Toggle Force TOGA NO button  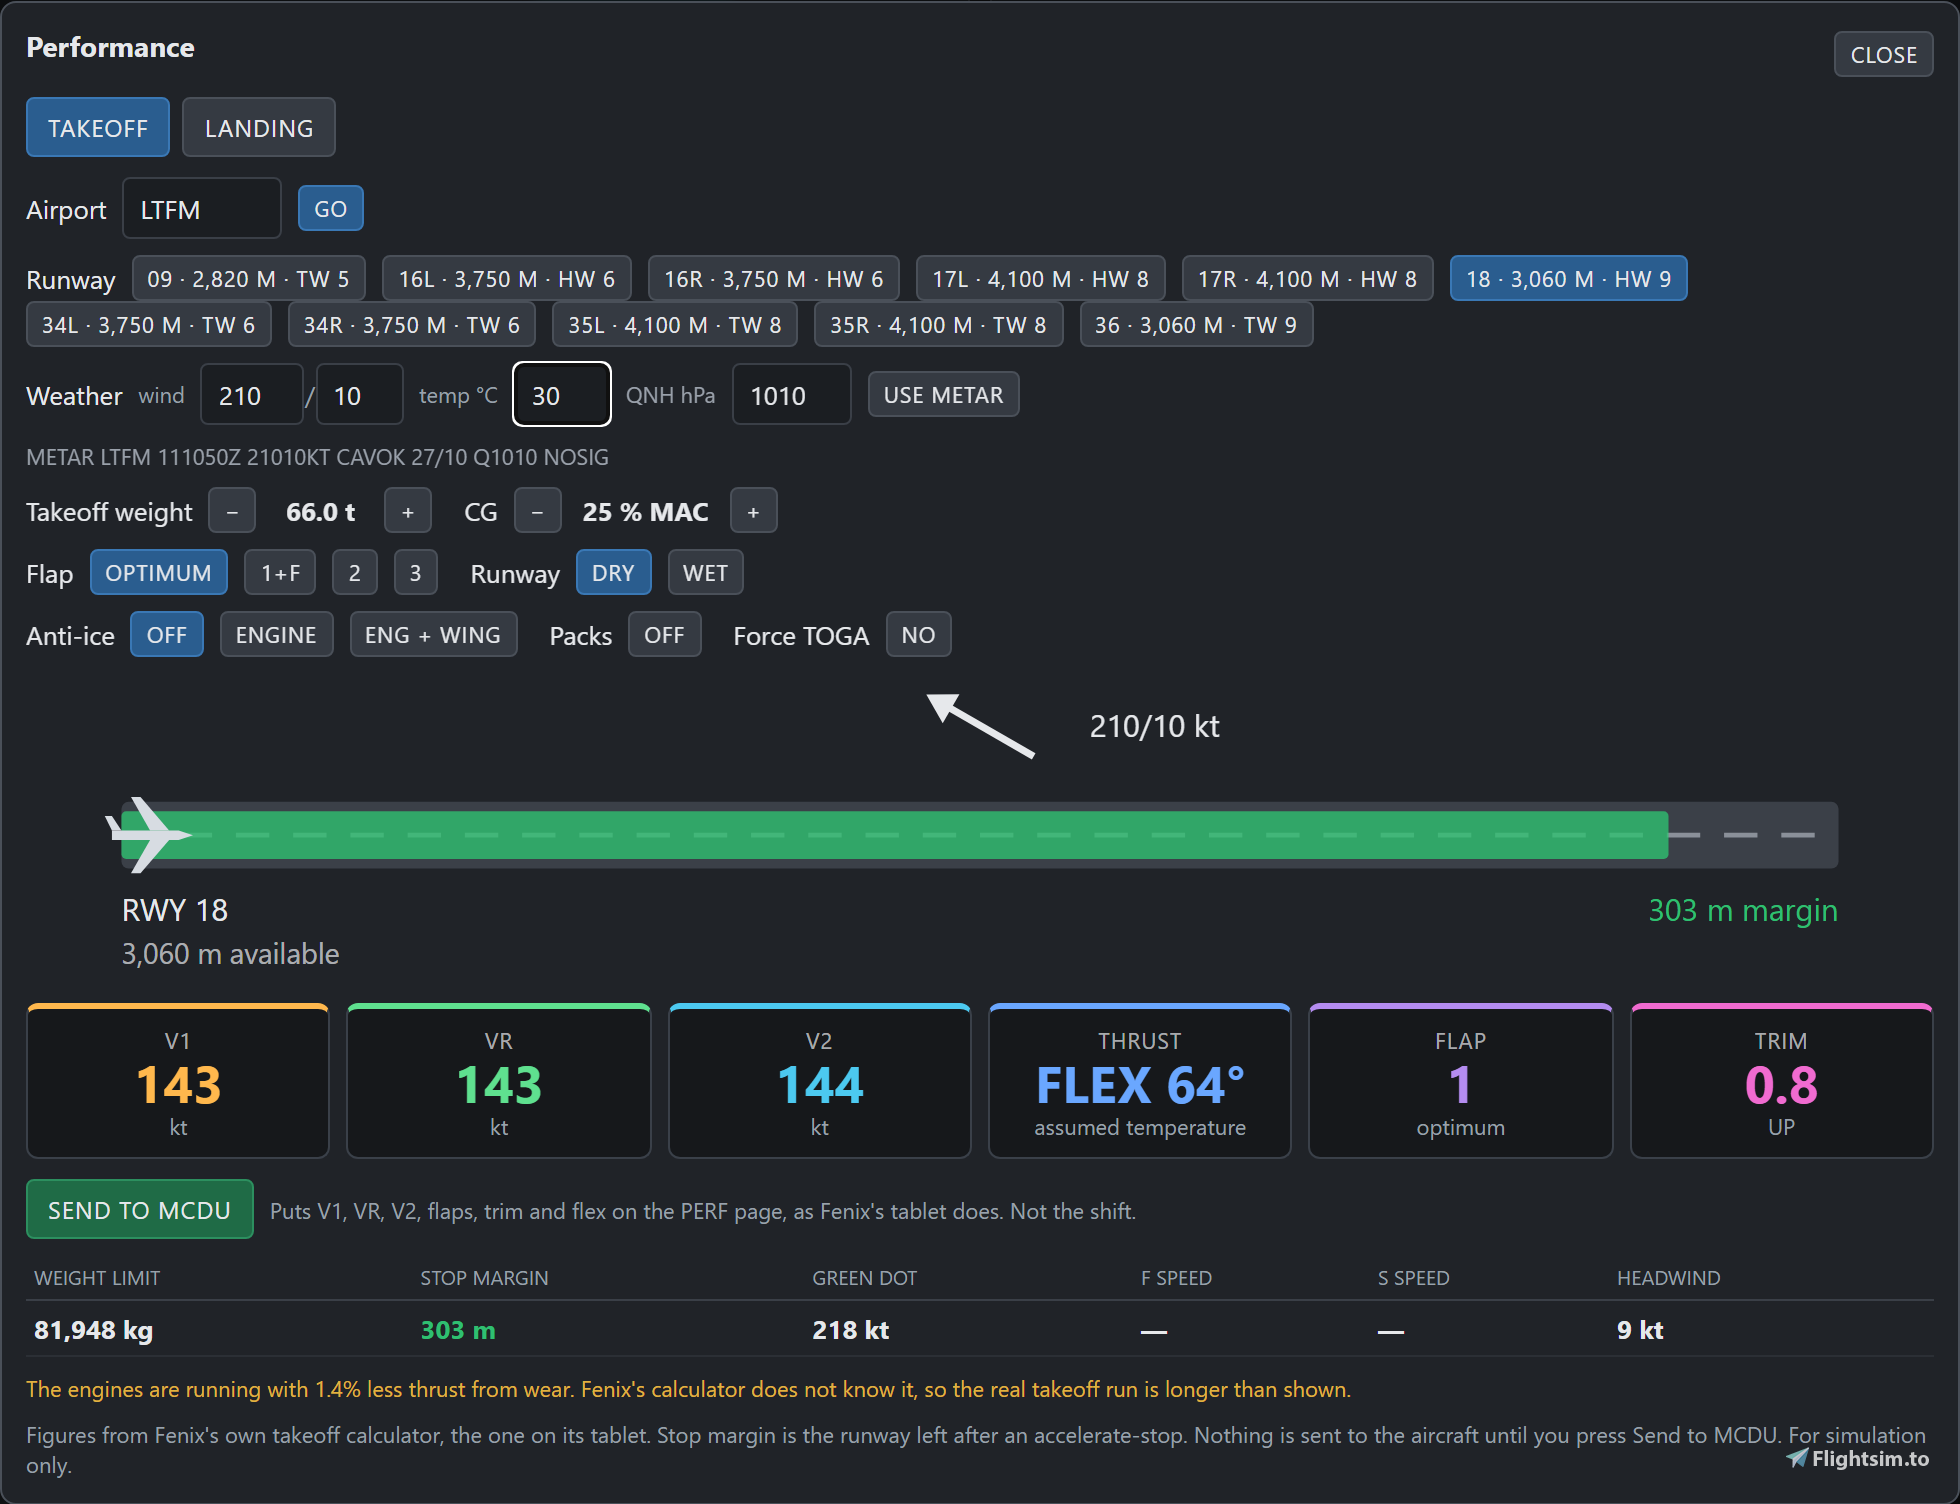(919, 635)
